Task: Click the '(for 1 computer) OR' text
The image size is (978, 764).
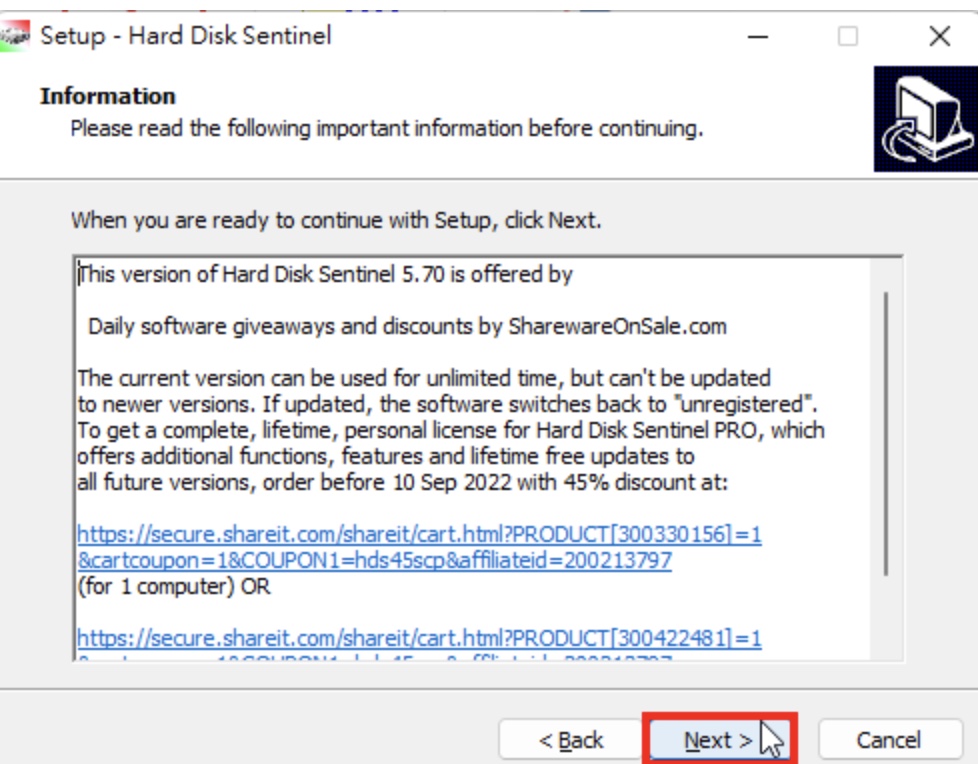Action: pyautogui.click(x=174, y=586)
